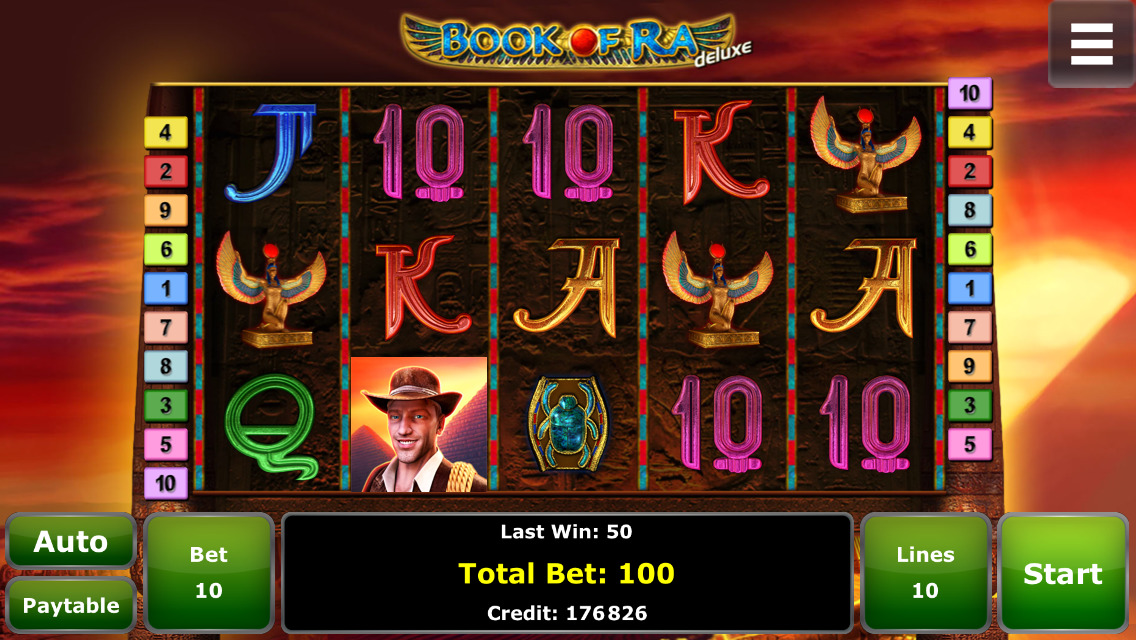
Task: Click the blue J symbol
Action: (x=272, y=152)
